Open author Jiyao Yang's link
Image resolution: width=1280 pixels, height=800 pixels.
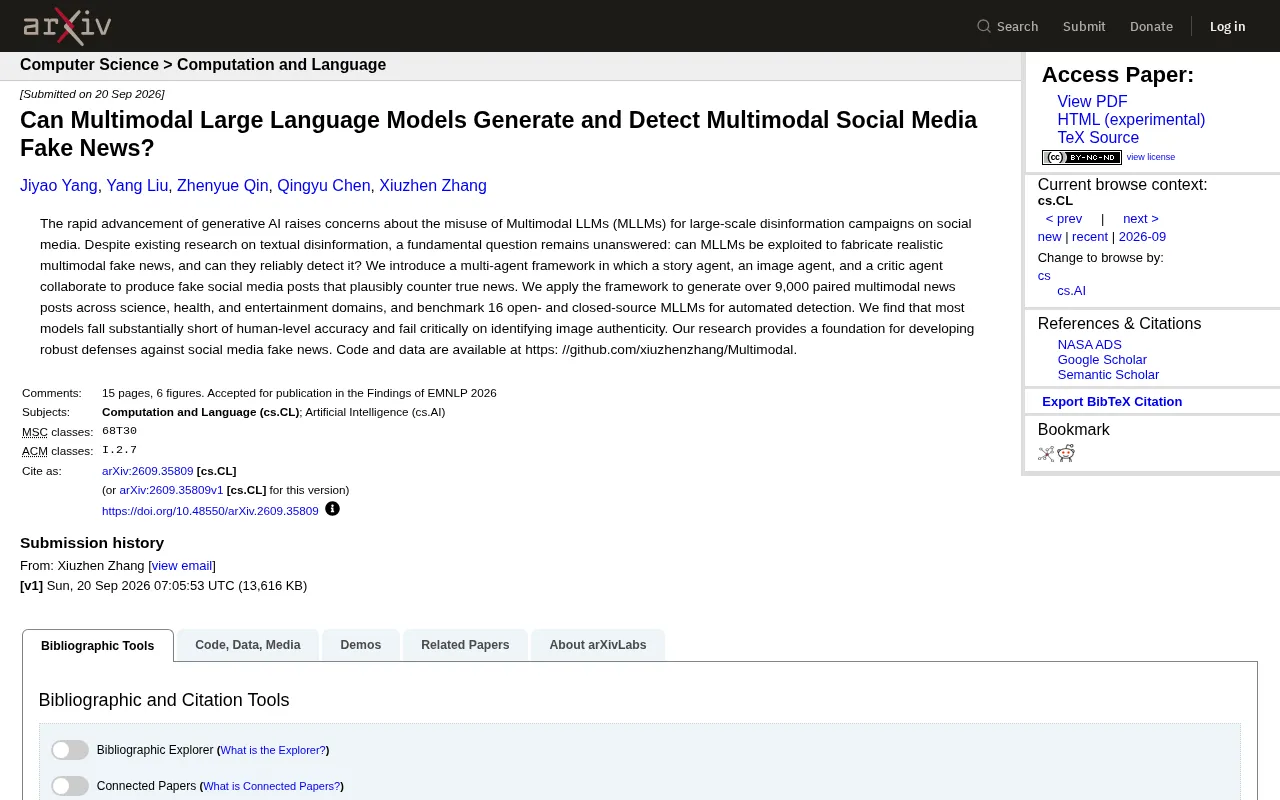[59, 186]
